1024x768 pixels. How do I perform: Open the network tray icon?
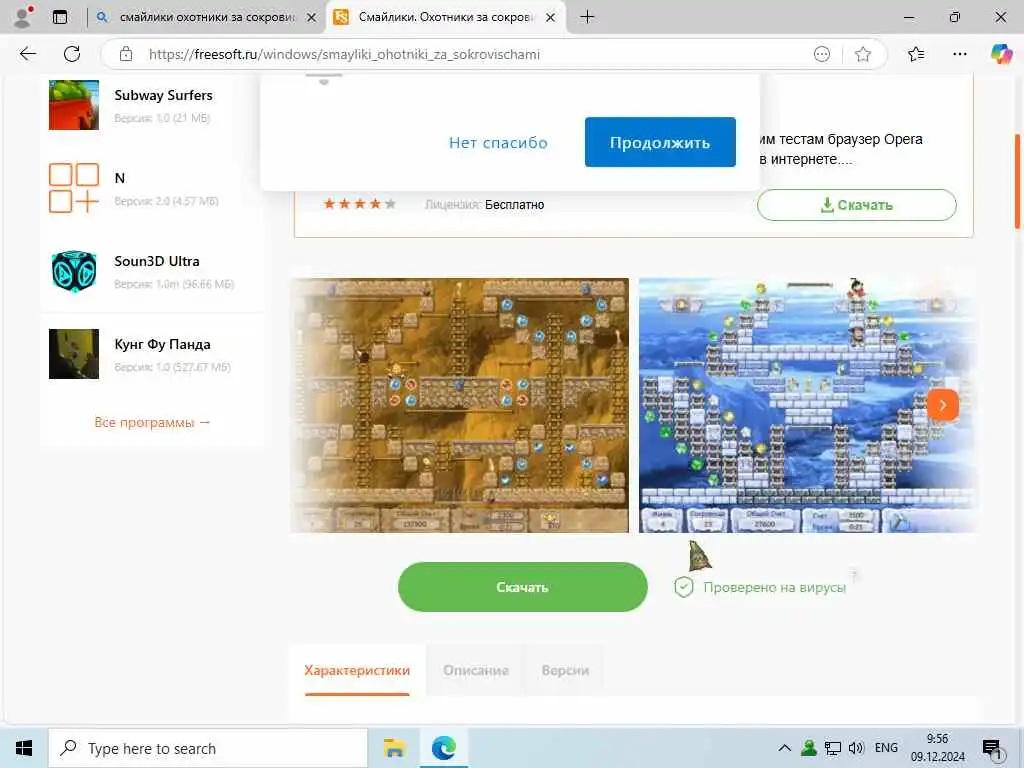pyautogui.click(x=833, y=748)
